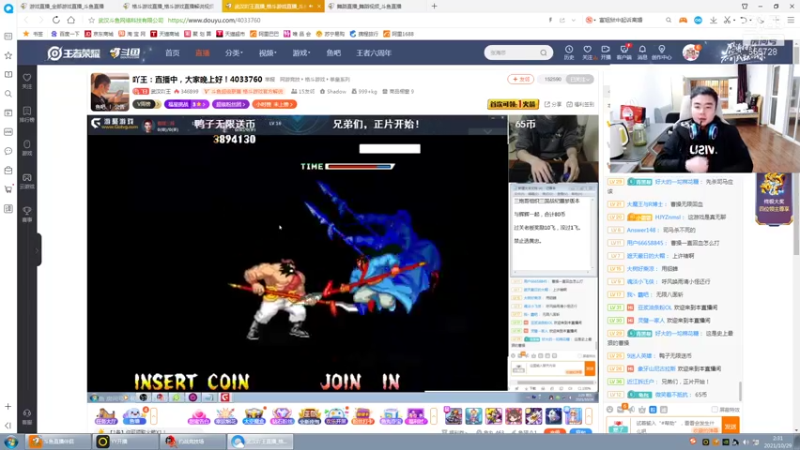The width and height of the screenshot is (800, 450).
Task: Click the 福利签到 check-in icon
Action: tap(580, 104)
